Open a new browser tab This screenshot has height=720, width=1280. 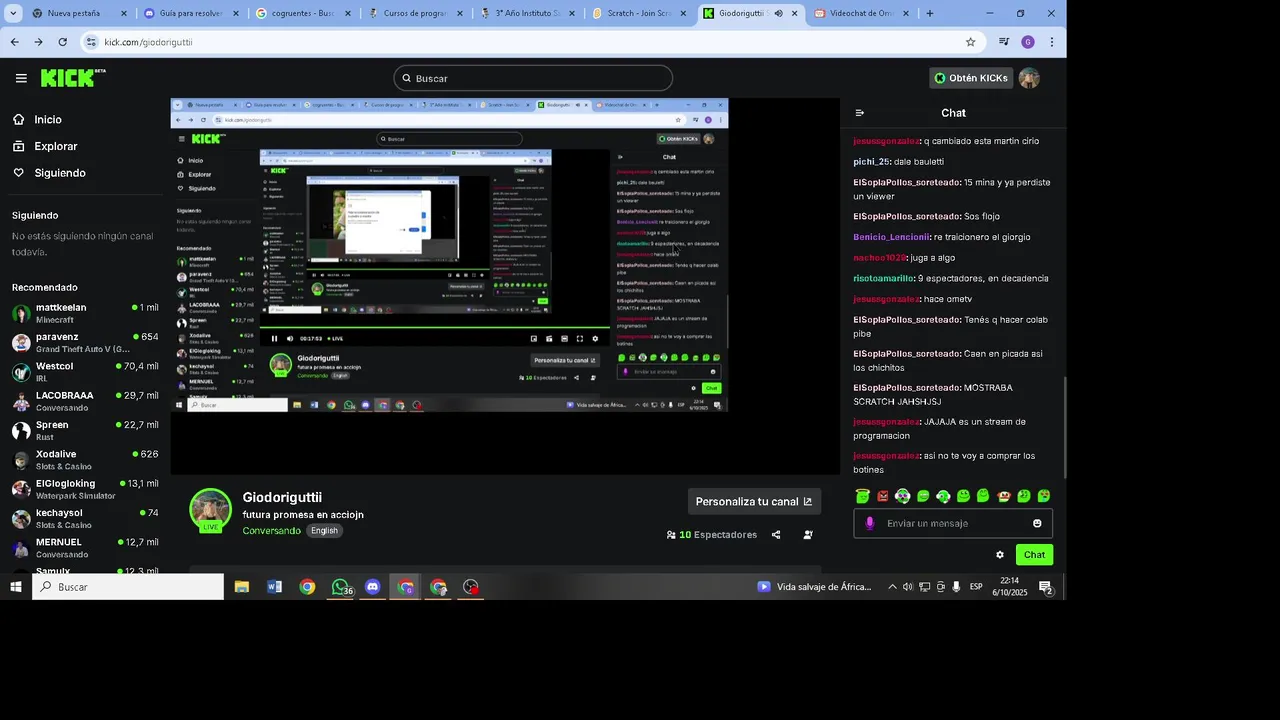click(929, 14)
